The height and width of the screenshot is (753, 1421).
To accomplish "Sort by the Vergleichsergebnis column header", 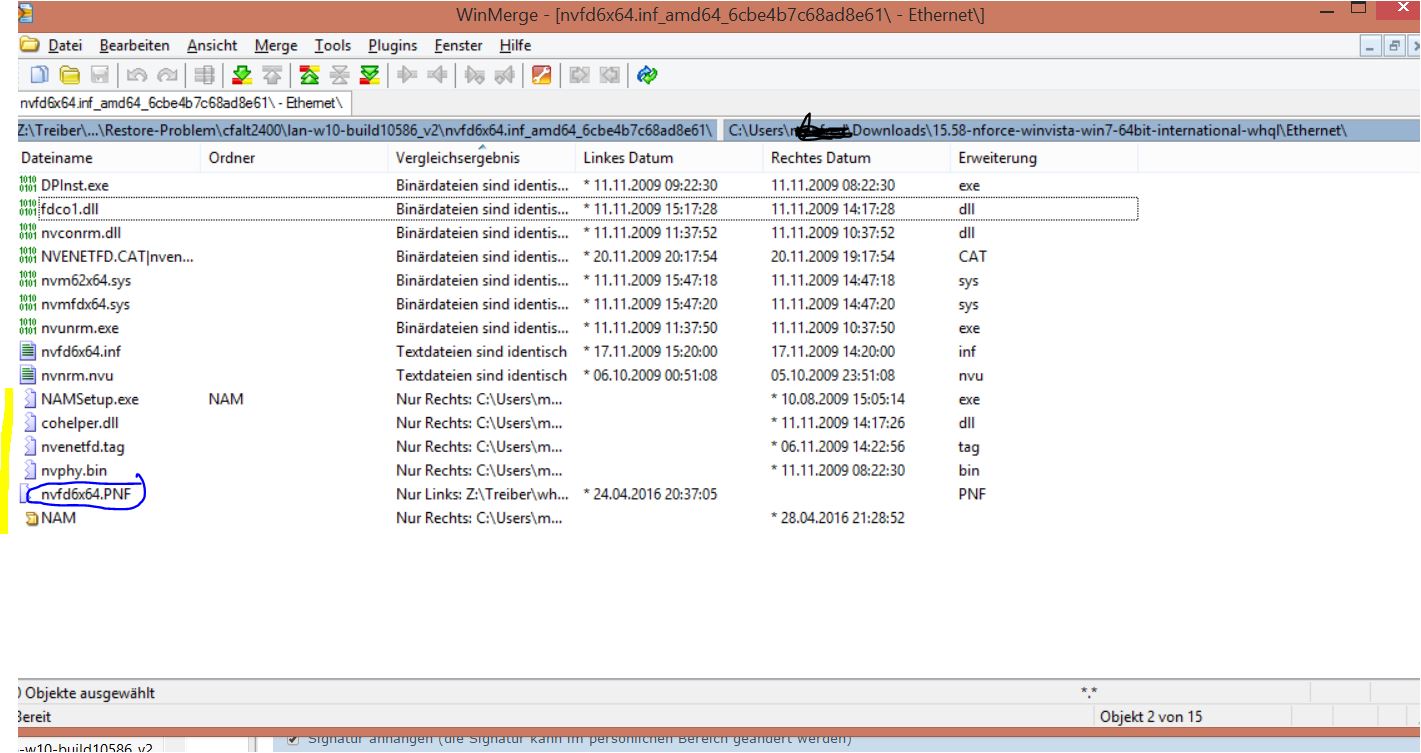I will [x=458, y=158].
